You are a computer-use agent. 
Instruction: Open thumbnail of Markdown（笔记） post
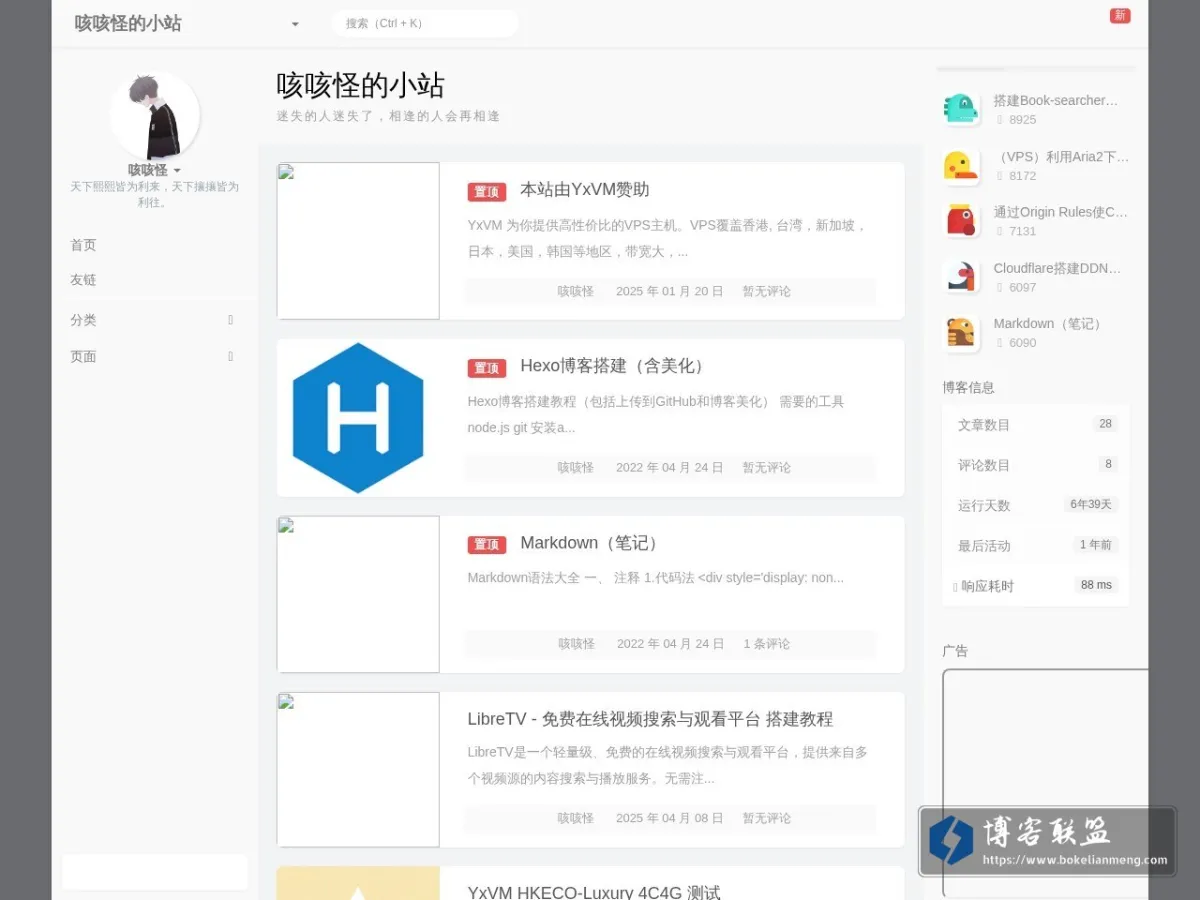coord(358,594)
